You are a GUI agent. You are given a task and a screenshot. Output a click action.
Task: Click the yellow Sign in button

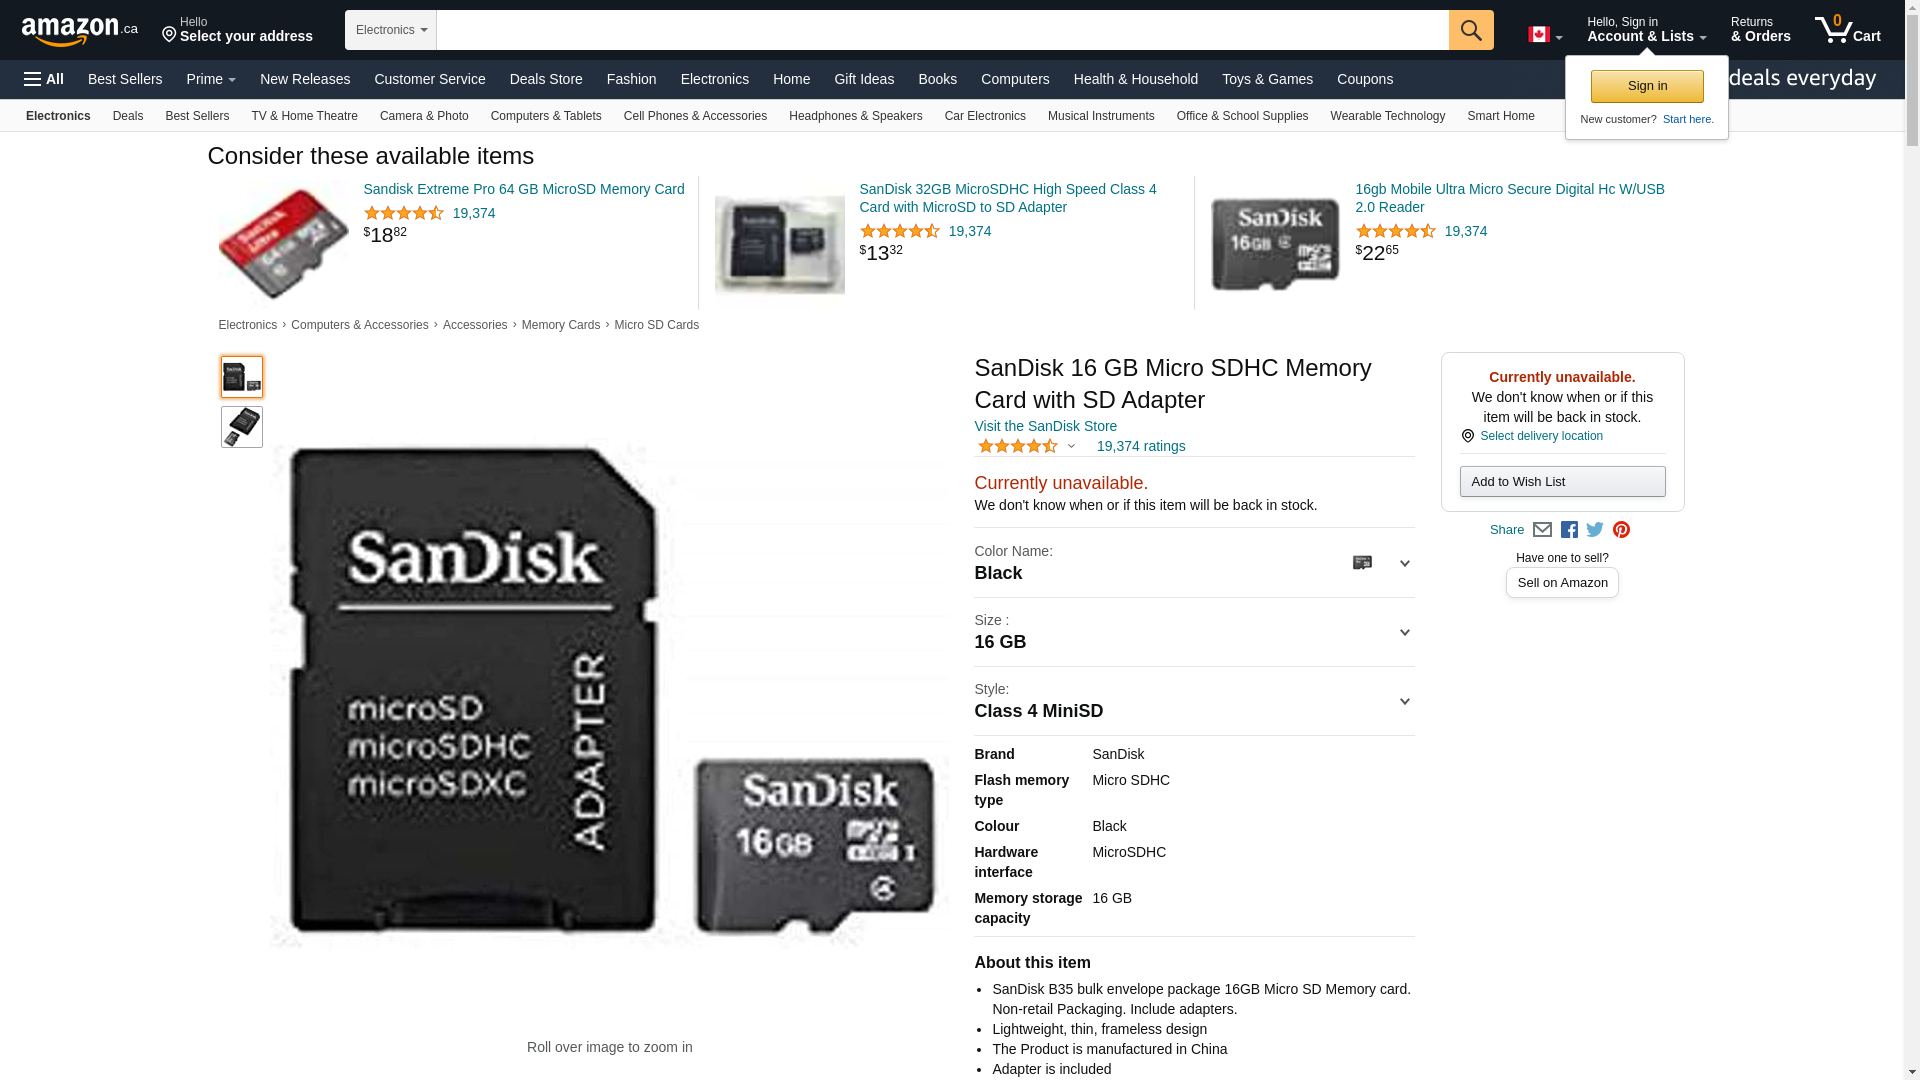[1647, 86]
